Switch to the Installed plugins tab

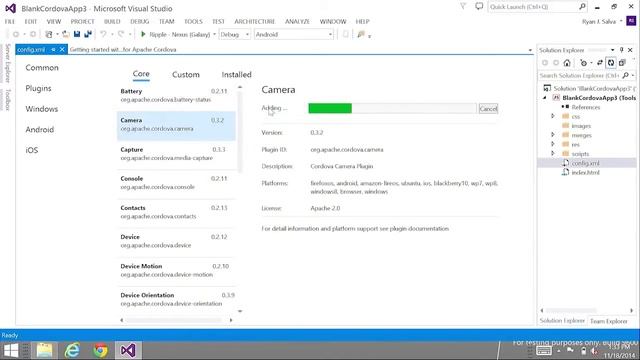tap(236, 75)
